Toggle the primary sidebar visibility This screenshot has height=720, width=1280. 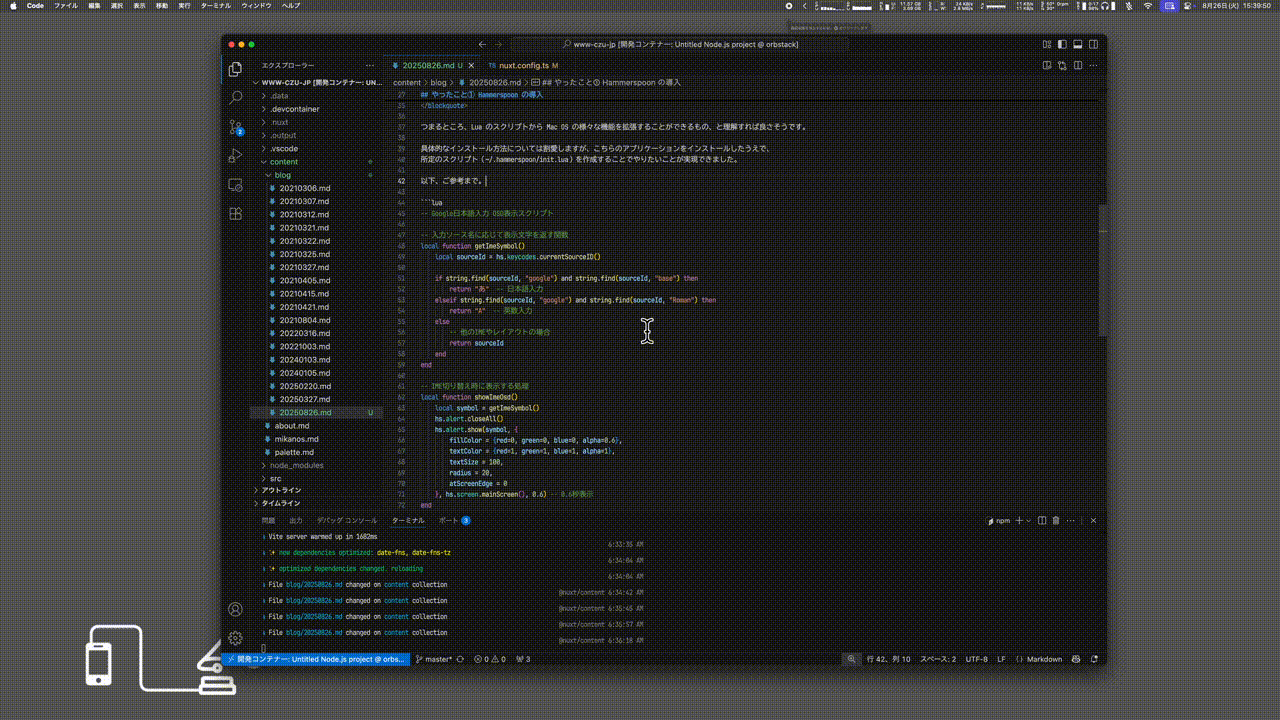pos(1062,44)
